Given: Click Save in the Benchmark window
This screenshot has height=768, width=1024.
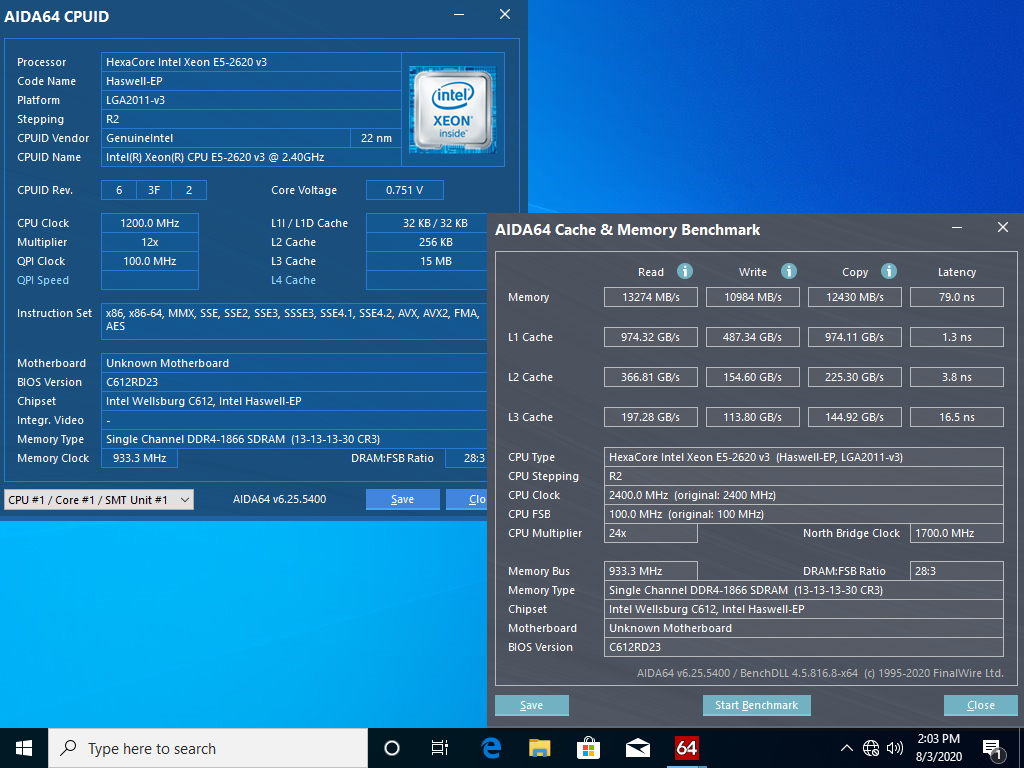Looking at the screenshot, I should point(532,705).
